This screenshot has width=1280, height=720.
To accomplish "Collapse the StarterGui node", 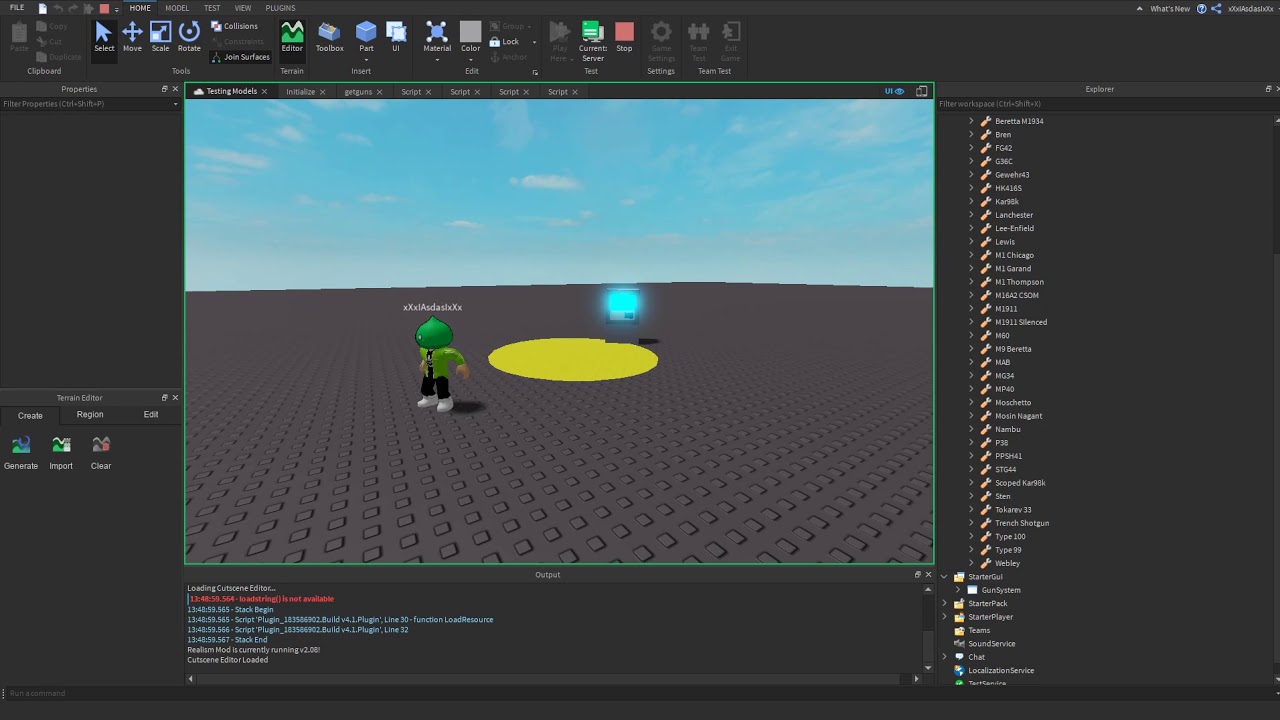I will (x=944, y=577).
